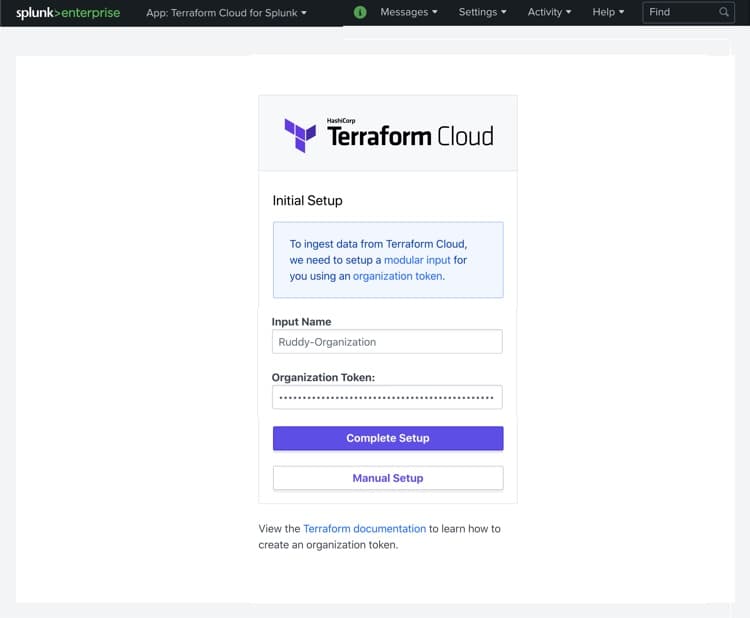
Task: Follow the organization token link
Action: point(397,276)
